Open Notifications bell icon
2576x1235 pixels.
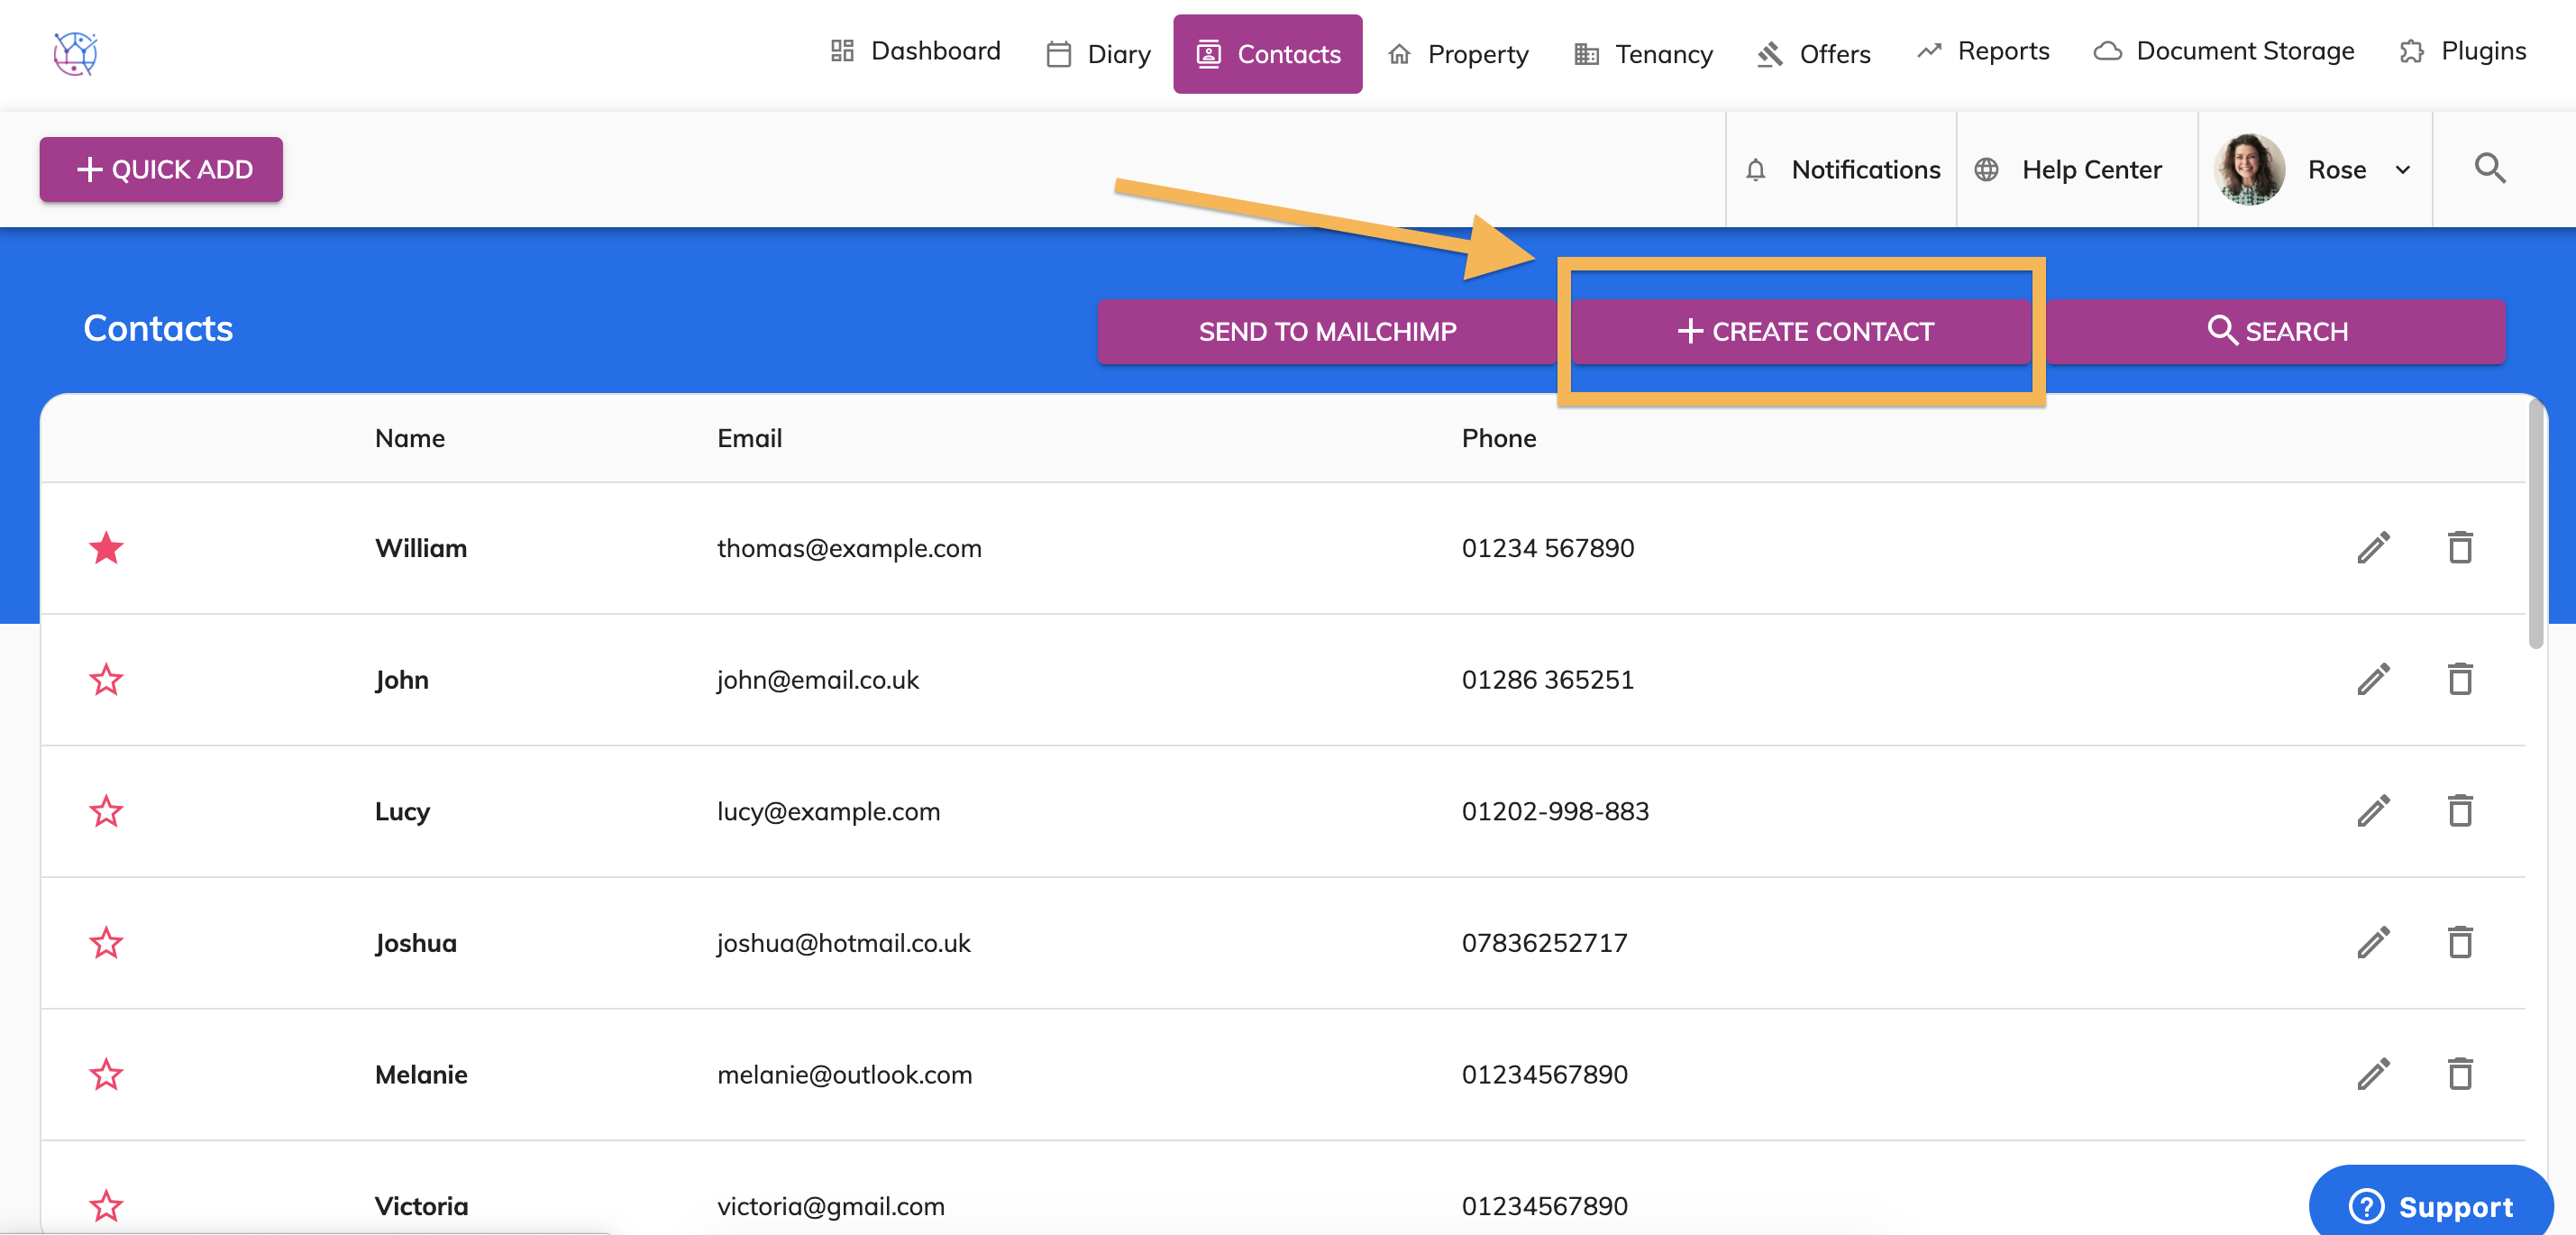1755,170
